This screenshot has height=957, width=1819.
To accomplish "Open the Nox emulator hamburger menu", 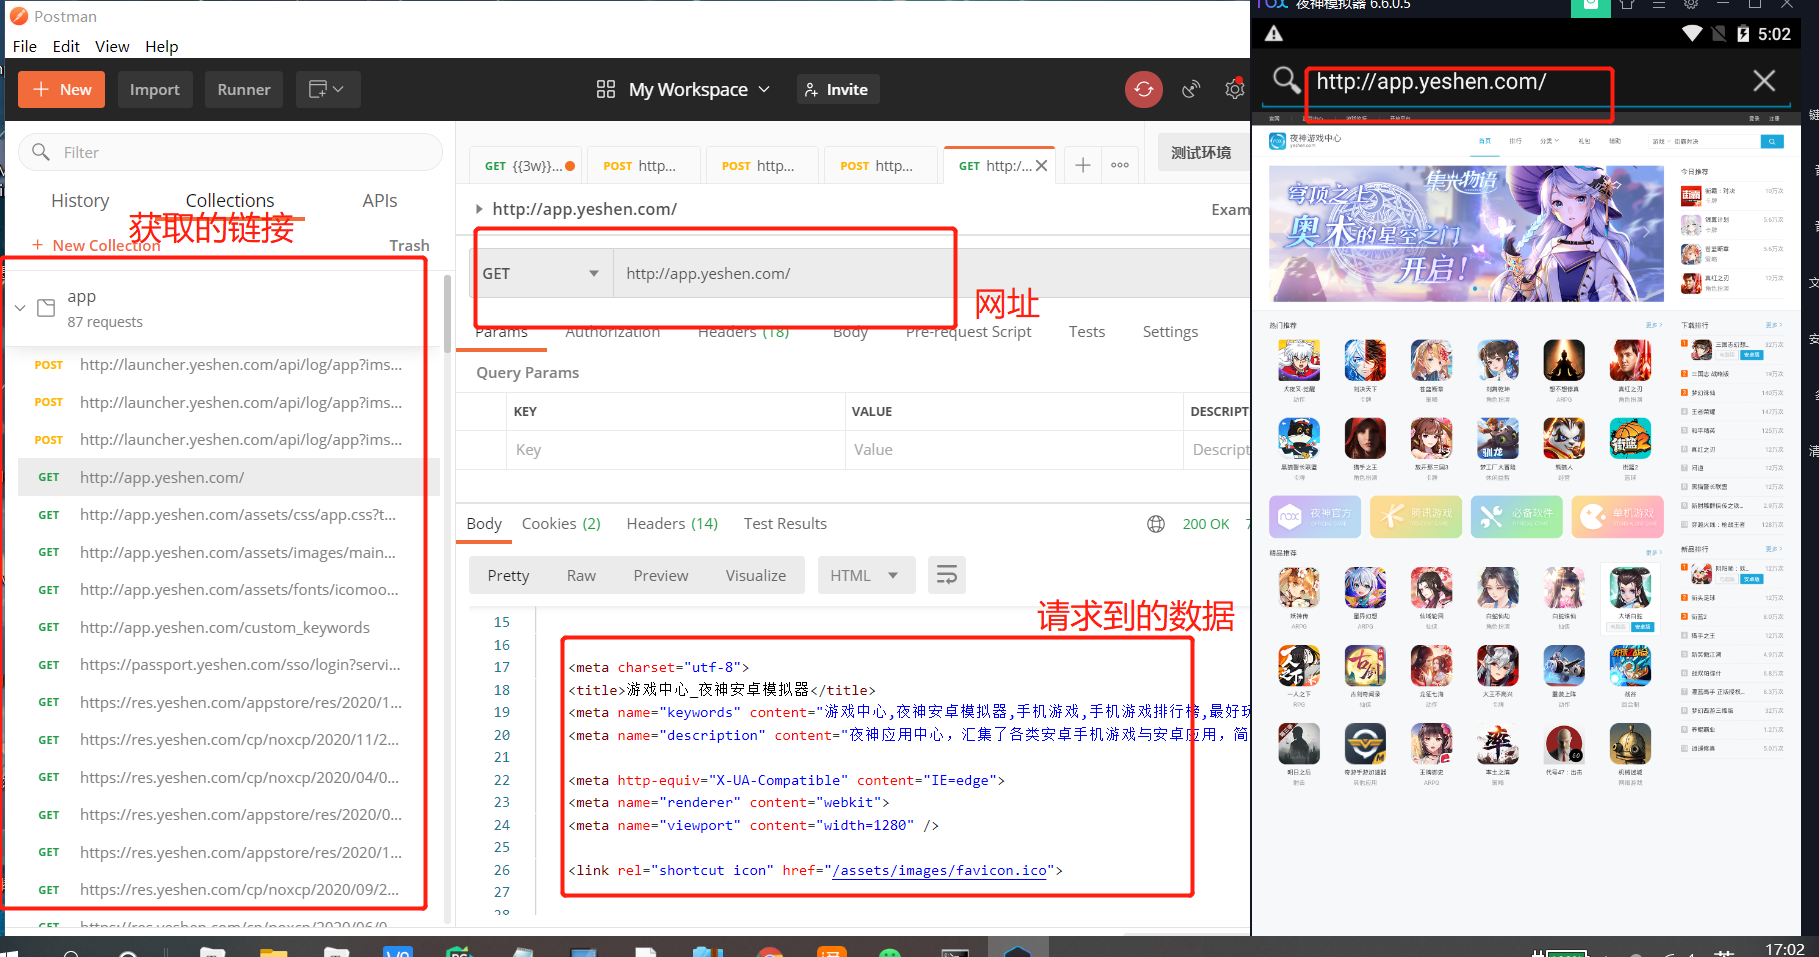I will (x=1659, y=4).
